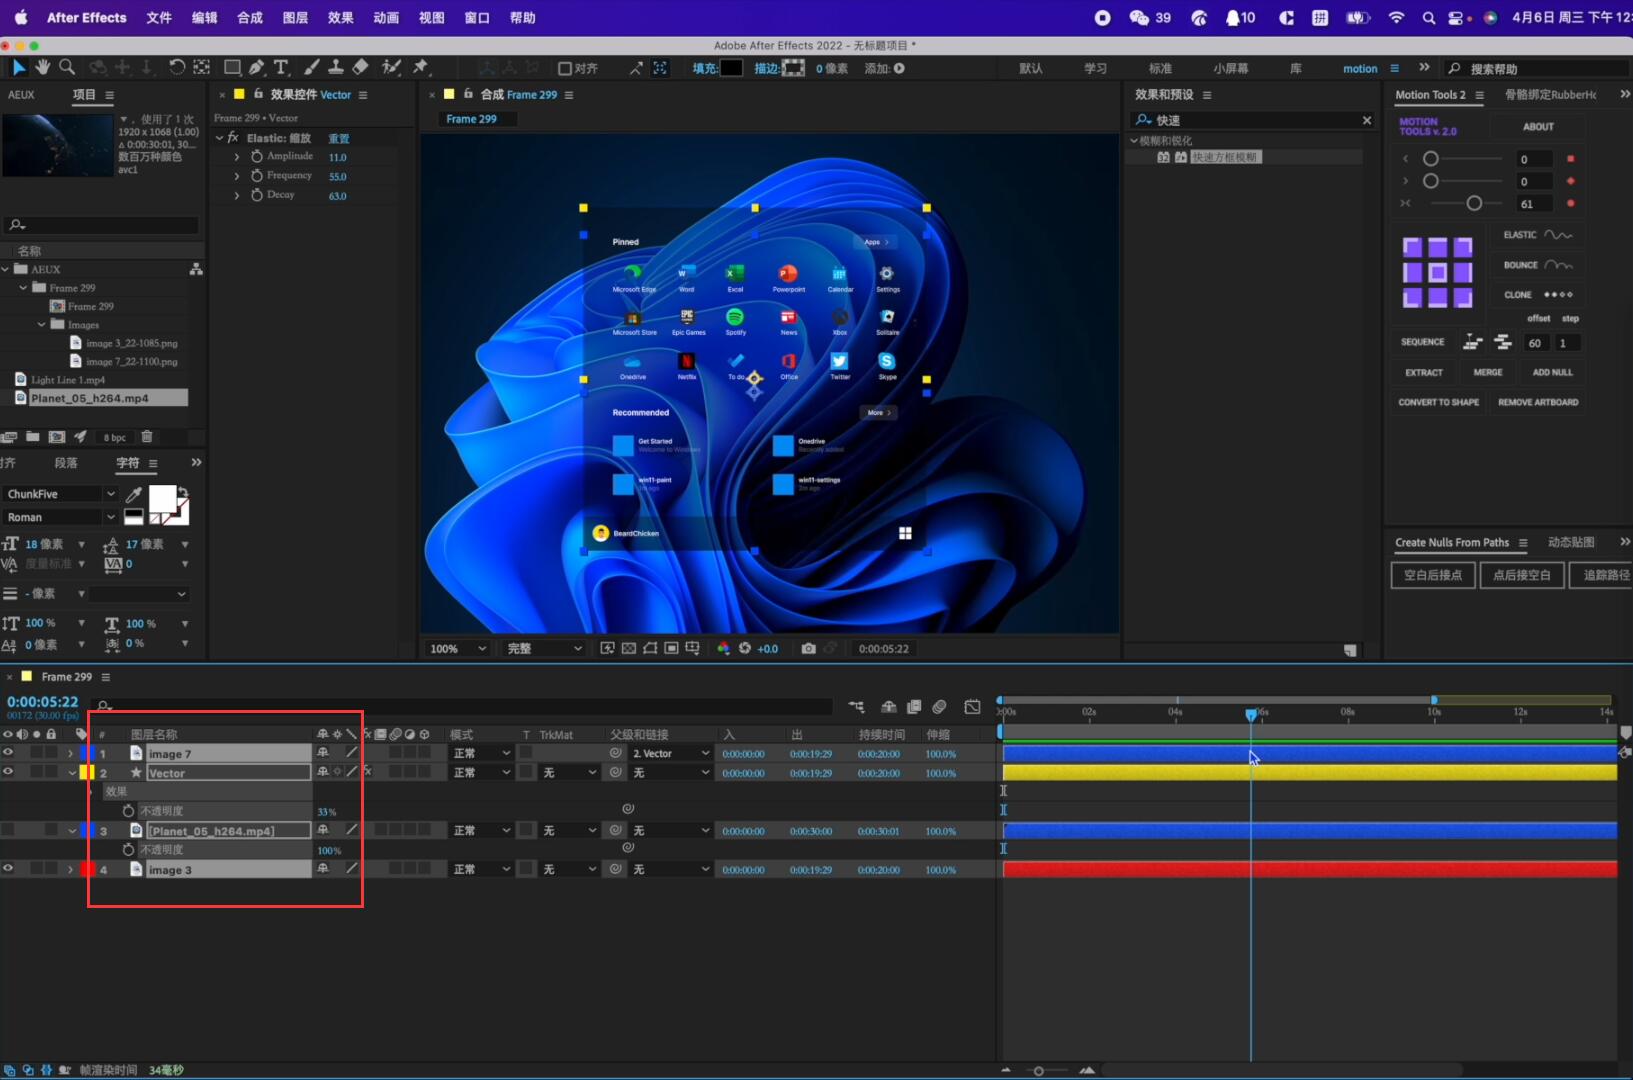This screenshot has height=1080, width=1633.
Task: Select the Rotation tool
Action: pos(176,67)
